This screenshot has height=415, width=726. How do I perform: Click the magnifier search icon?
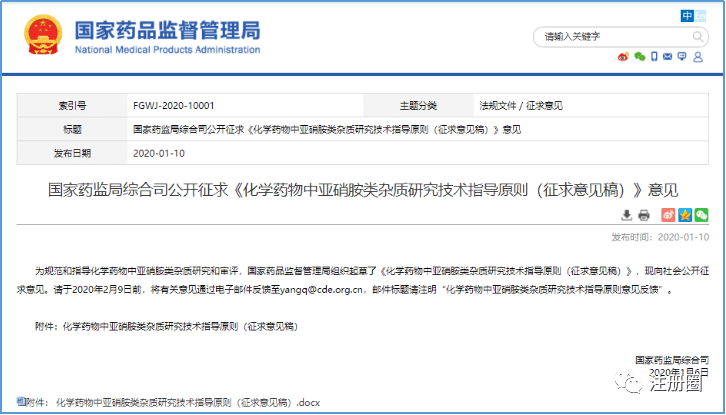point(696,36)
